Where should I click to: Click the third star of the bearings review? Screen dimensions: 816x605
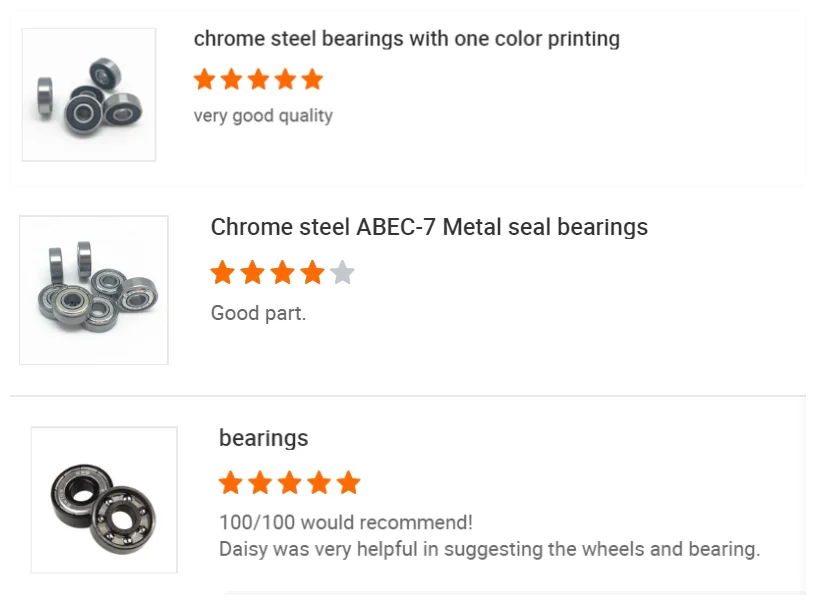(290, 484)
